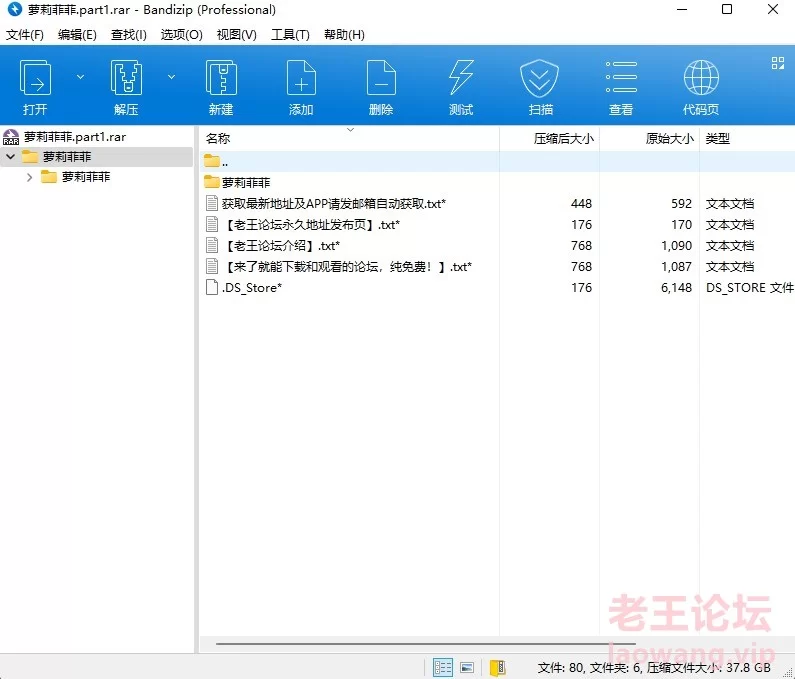Click the Code page (代码页) globe icon
795x679 pixels.
point(701,78)
